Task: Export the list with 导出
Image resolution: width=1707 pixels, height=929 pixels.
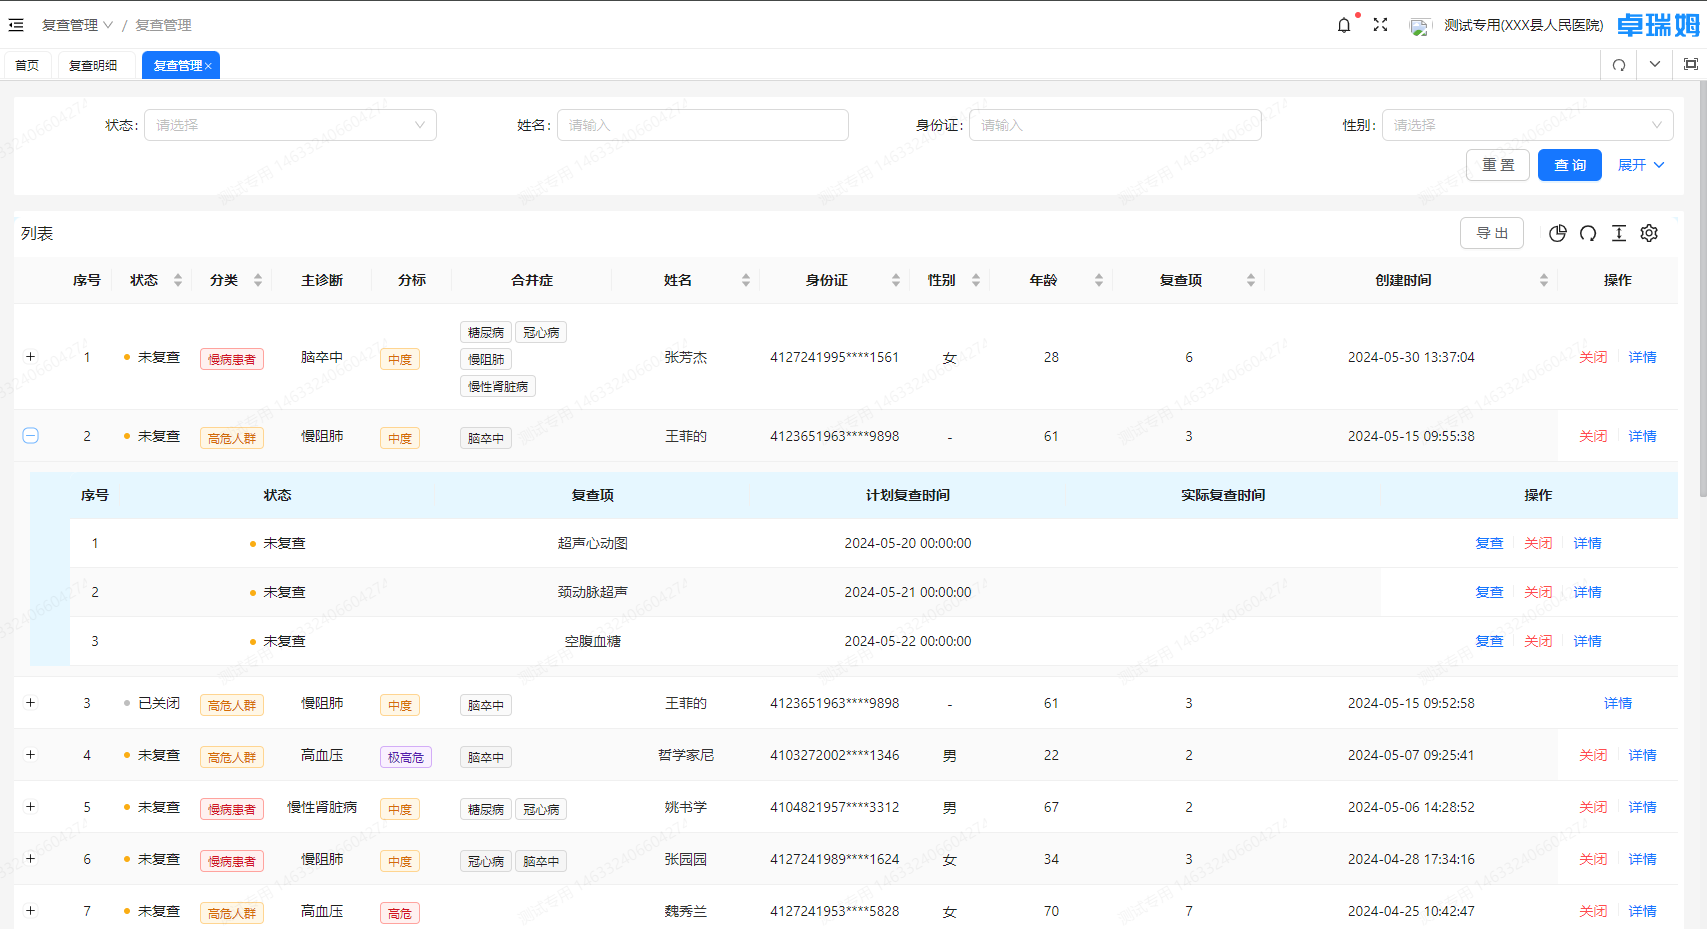Action: pos(1491,233)
